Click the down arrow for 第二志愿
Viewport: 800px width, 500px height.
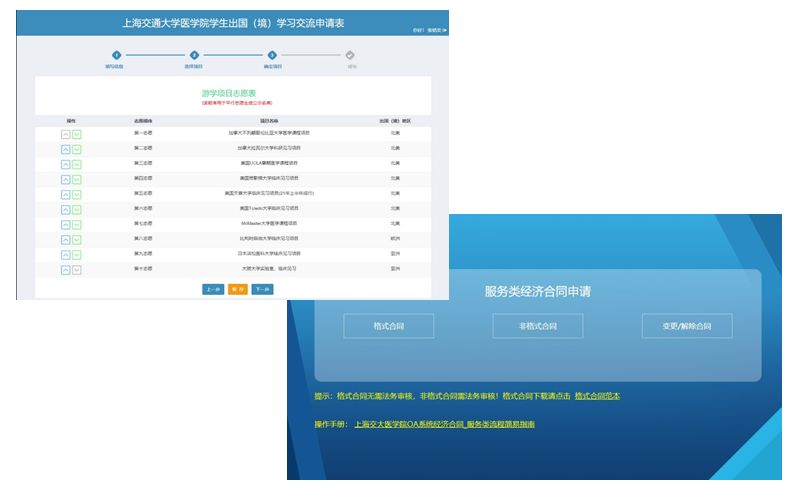click(77, 149)
